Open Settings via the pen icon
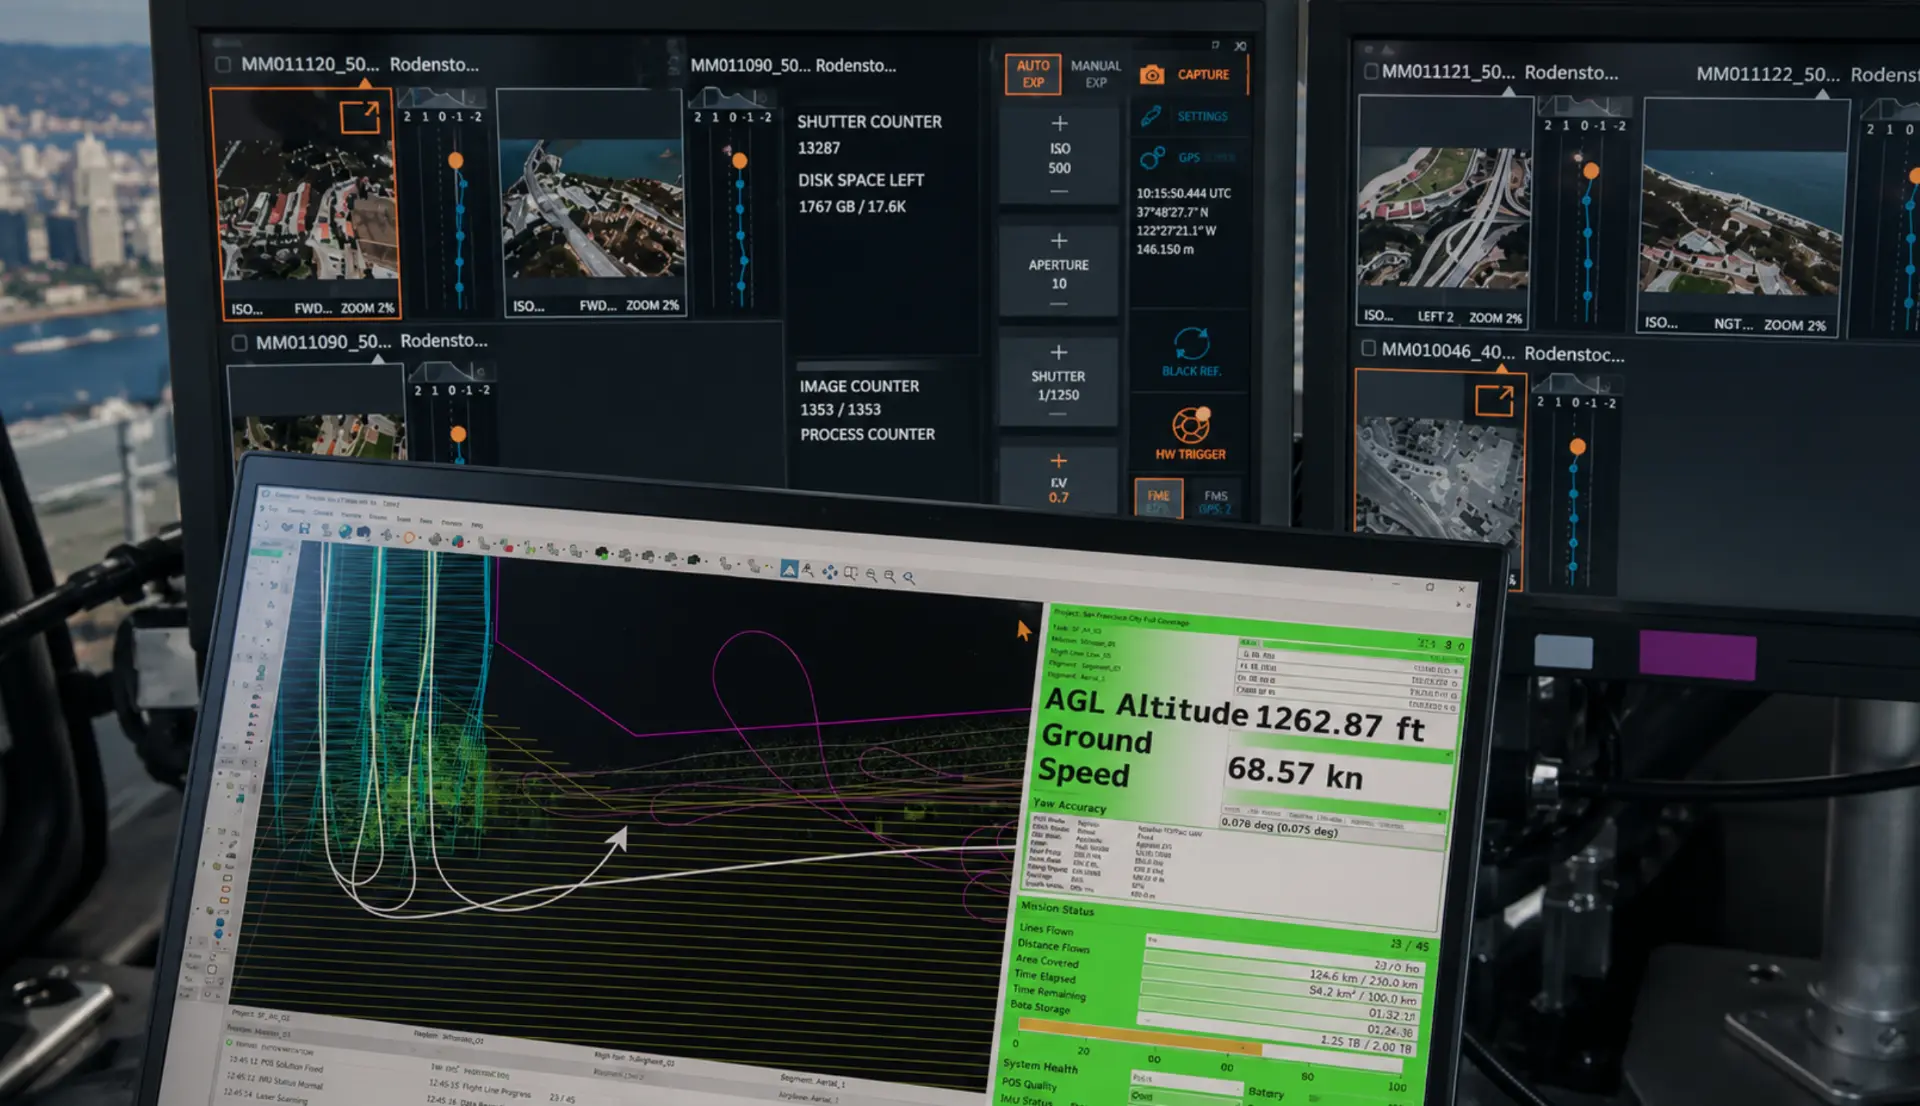Screen dimensions: 1920x1106 click(x=1152, y=116)
